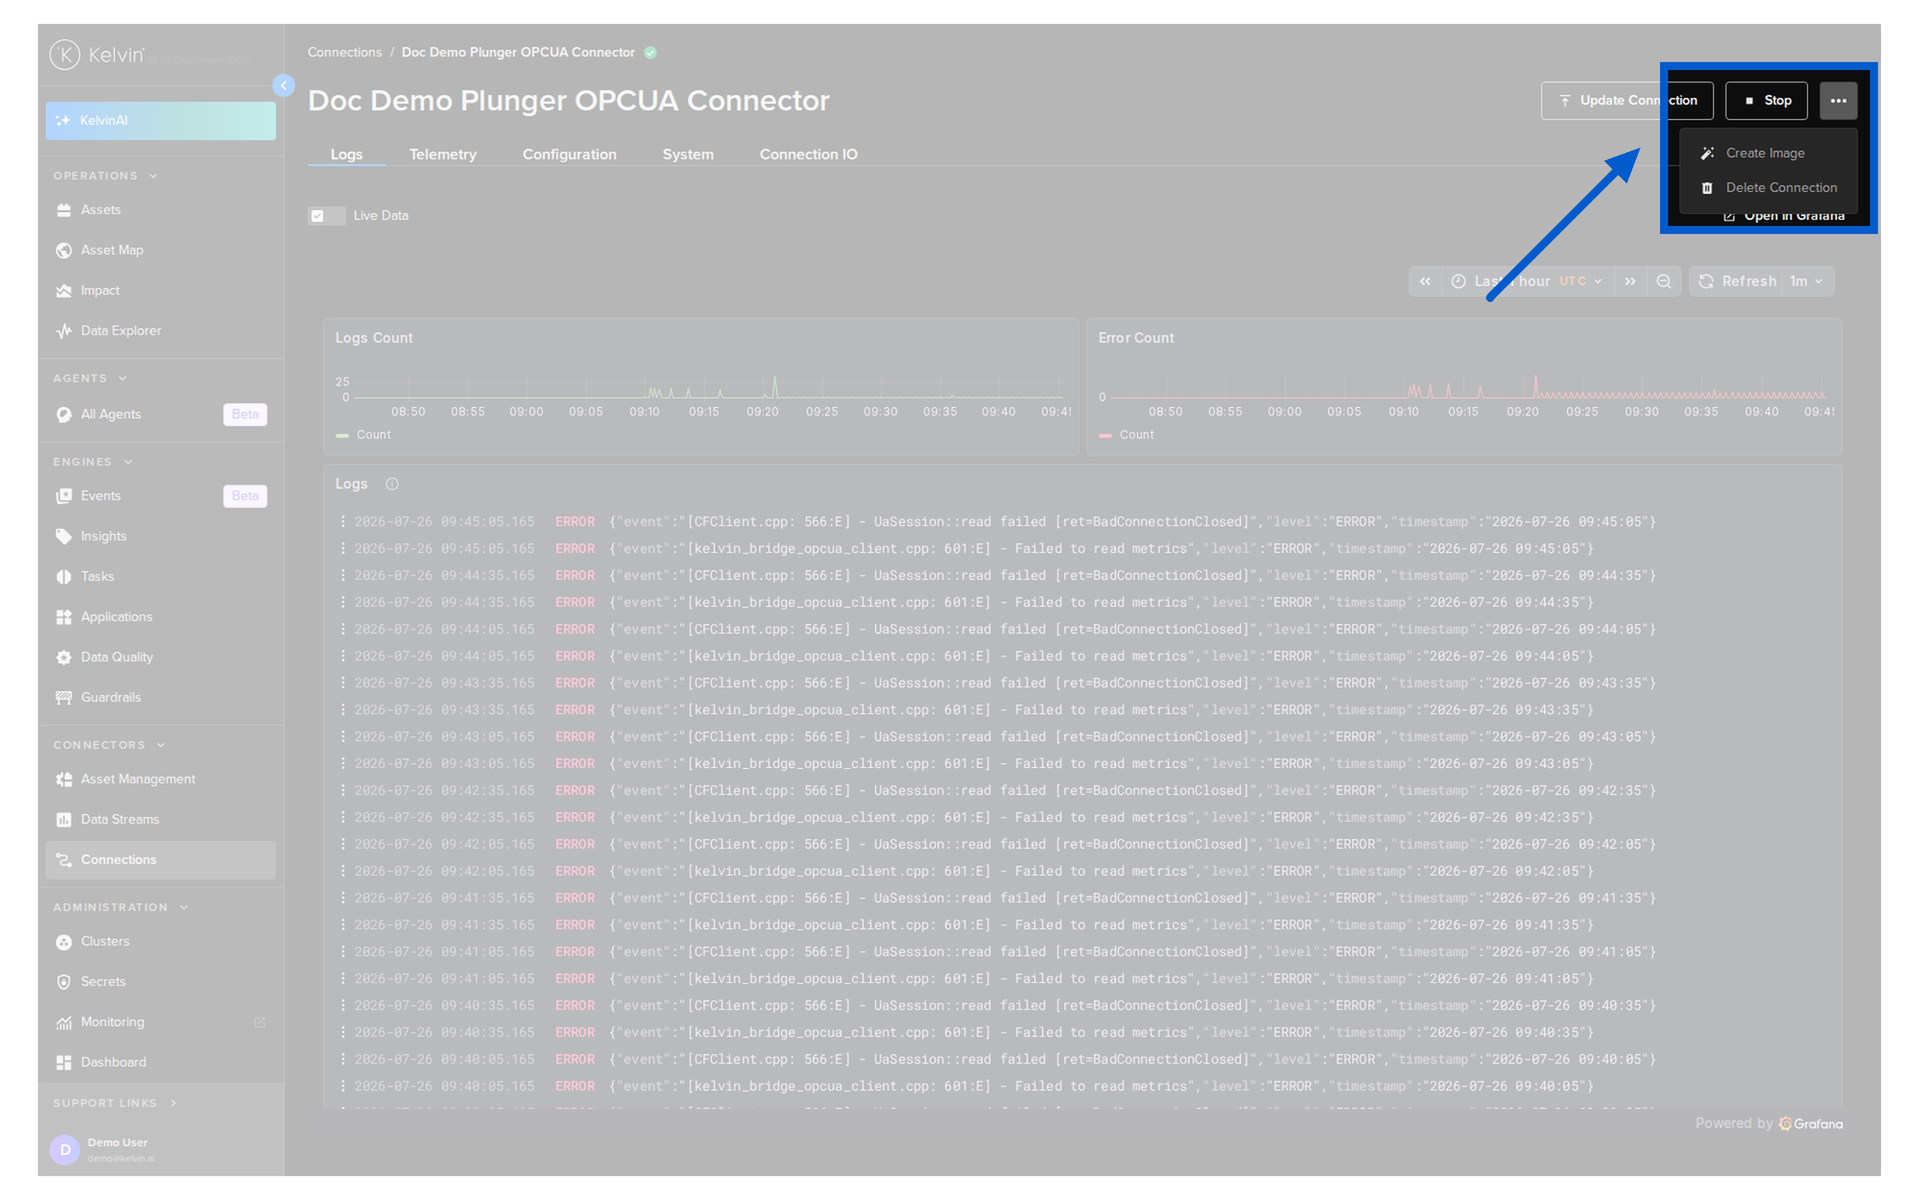The image size is (1920, 1200).
Task: Click the Beta badge beside All Agents
Action: (245, 414)
